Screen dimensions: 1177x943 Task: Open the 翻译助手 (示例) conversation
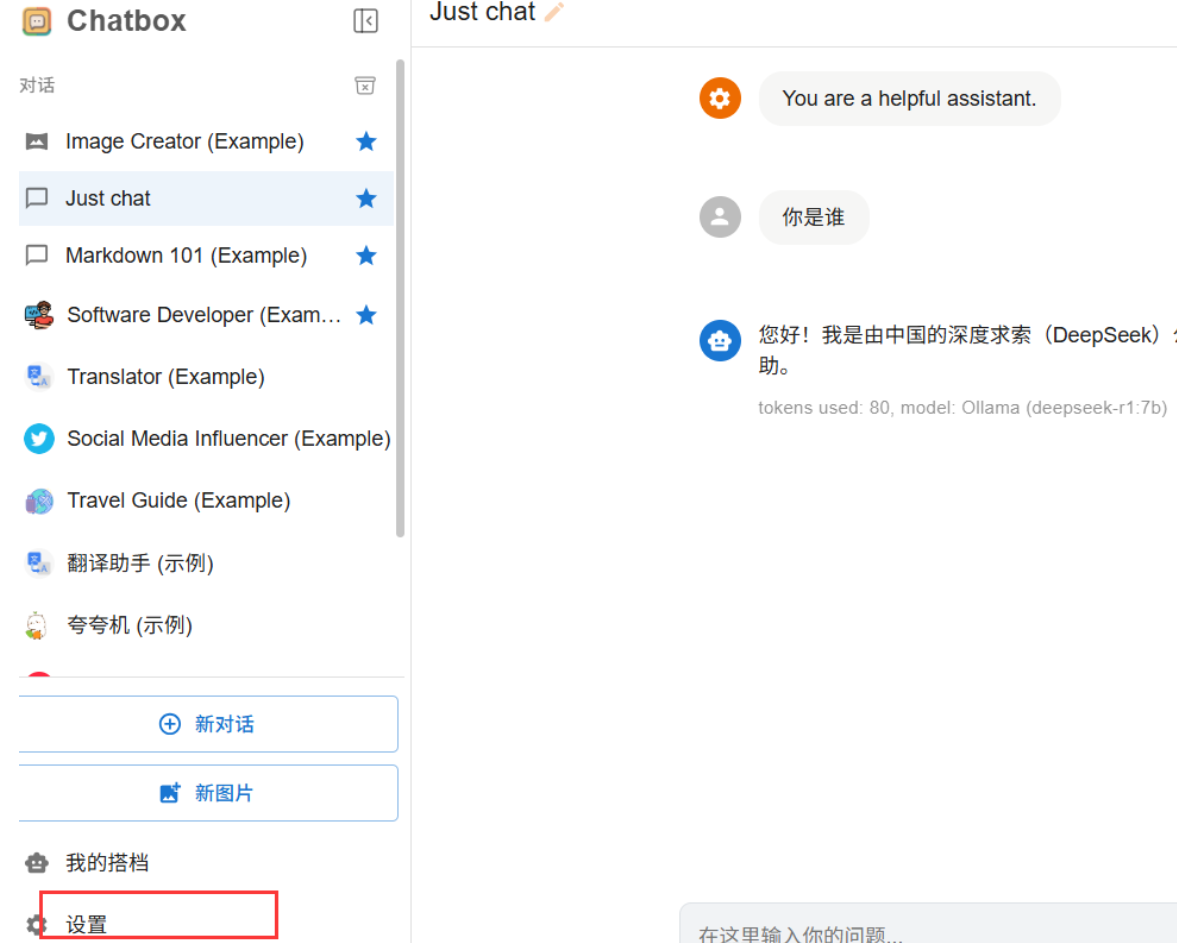point(140,563)
